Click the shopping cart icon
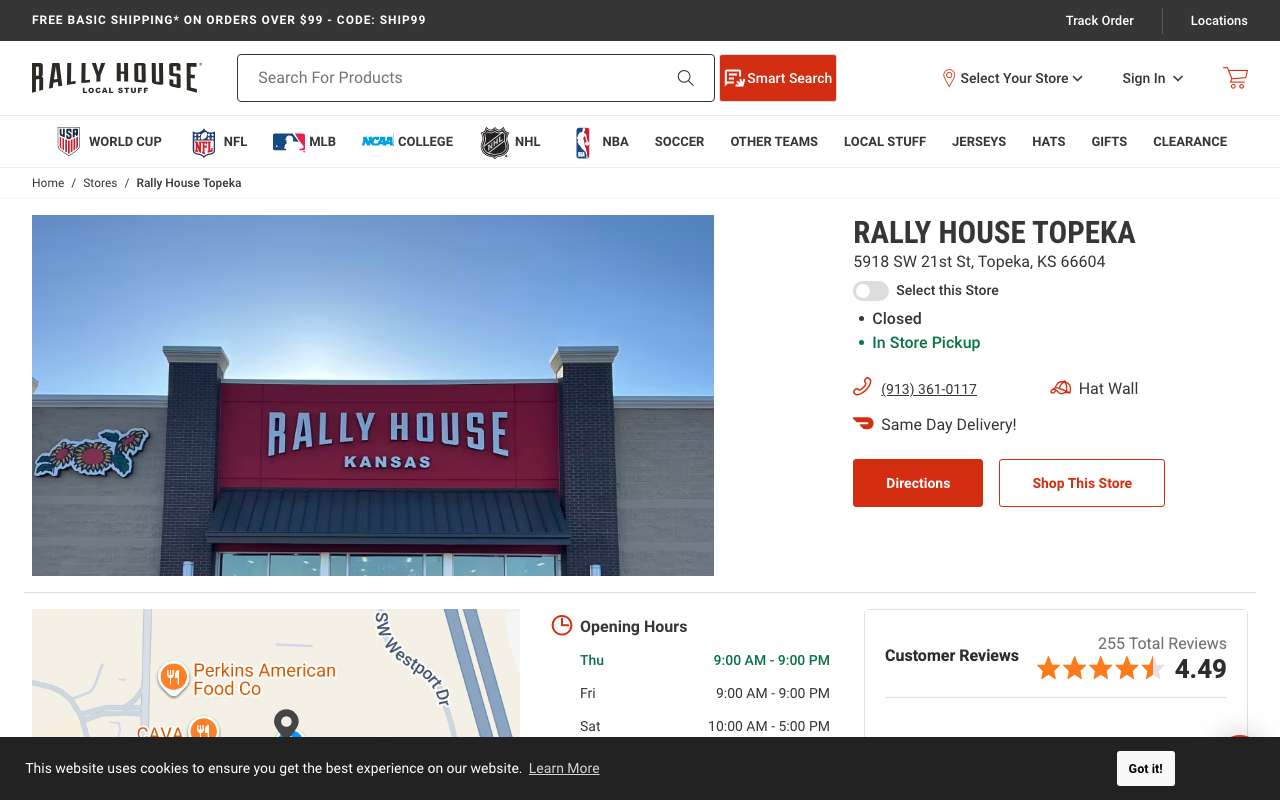Image resolution: width=1280 pixels, height=800 pixels. 1235,78
